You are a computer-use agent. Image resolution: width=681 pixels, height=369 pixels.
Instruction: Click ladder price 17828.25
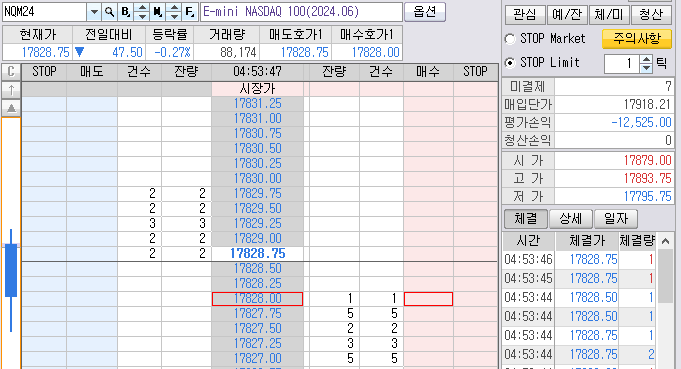click(258, 283)
